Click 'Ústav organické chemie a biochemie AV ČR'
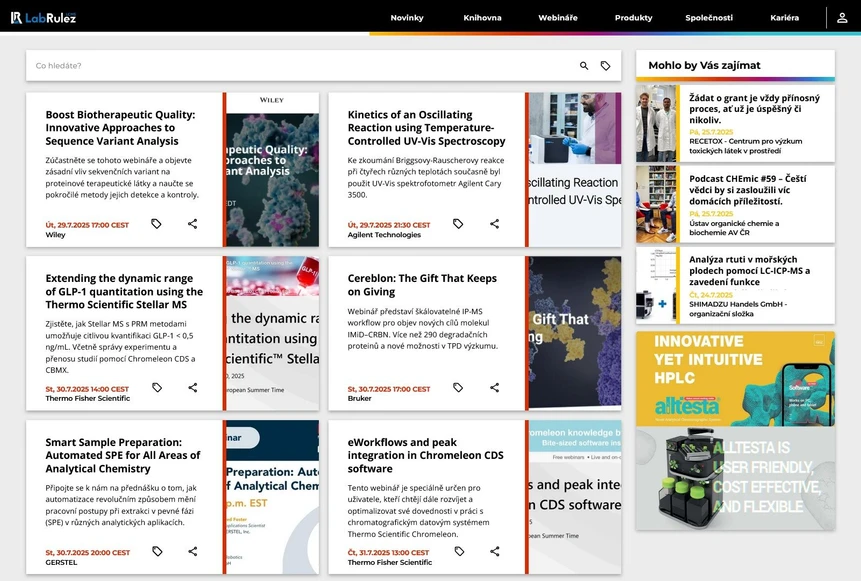The height and width of the screenshot is (581, 861). point(734,228)
